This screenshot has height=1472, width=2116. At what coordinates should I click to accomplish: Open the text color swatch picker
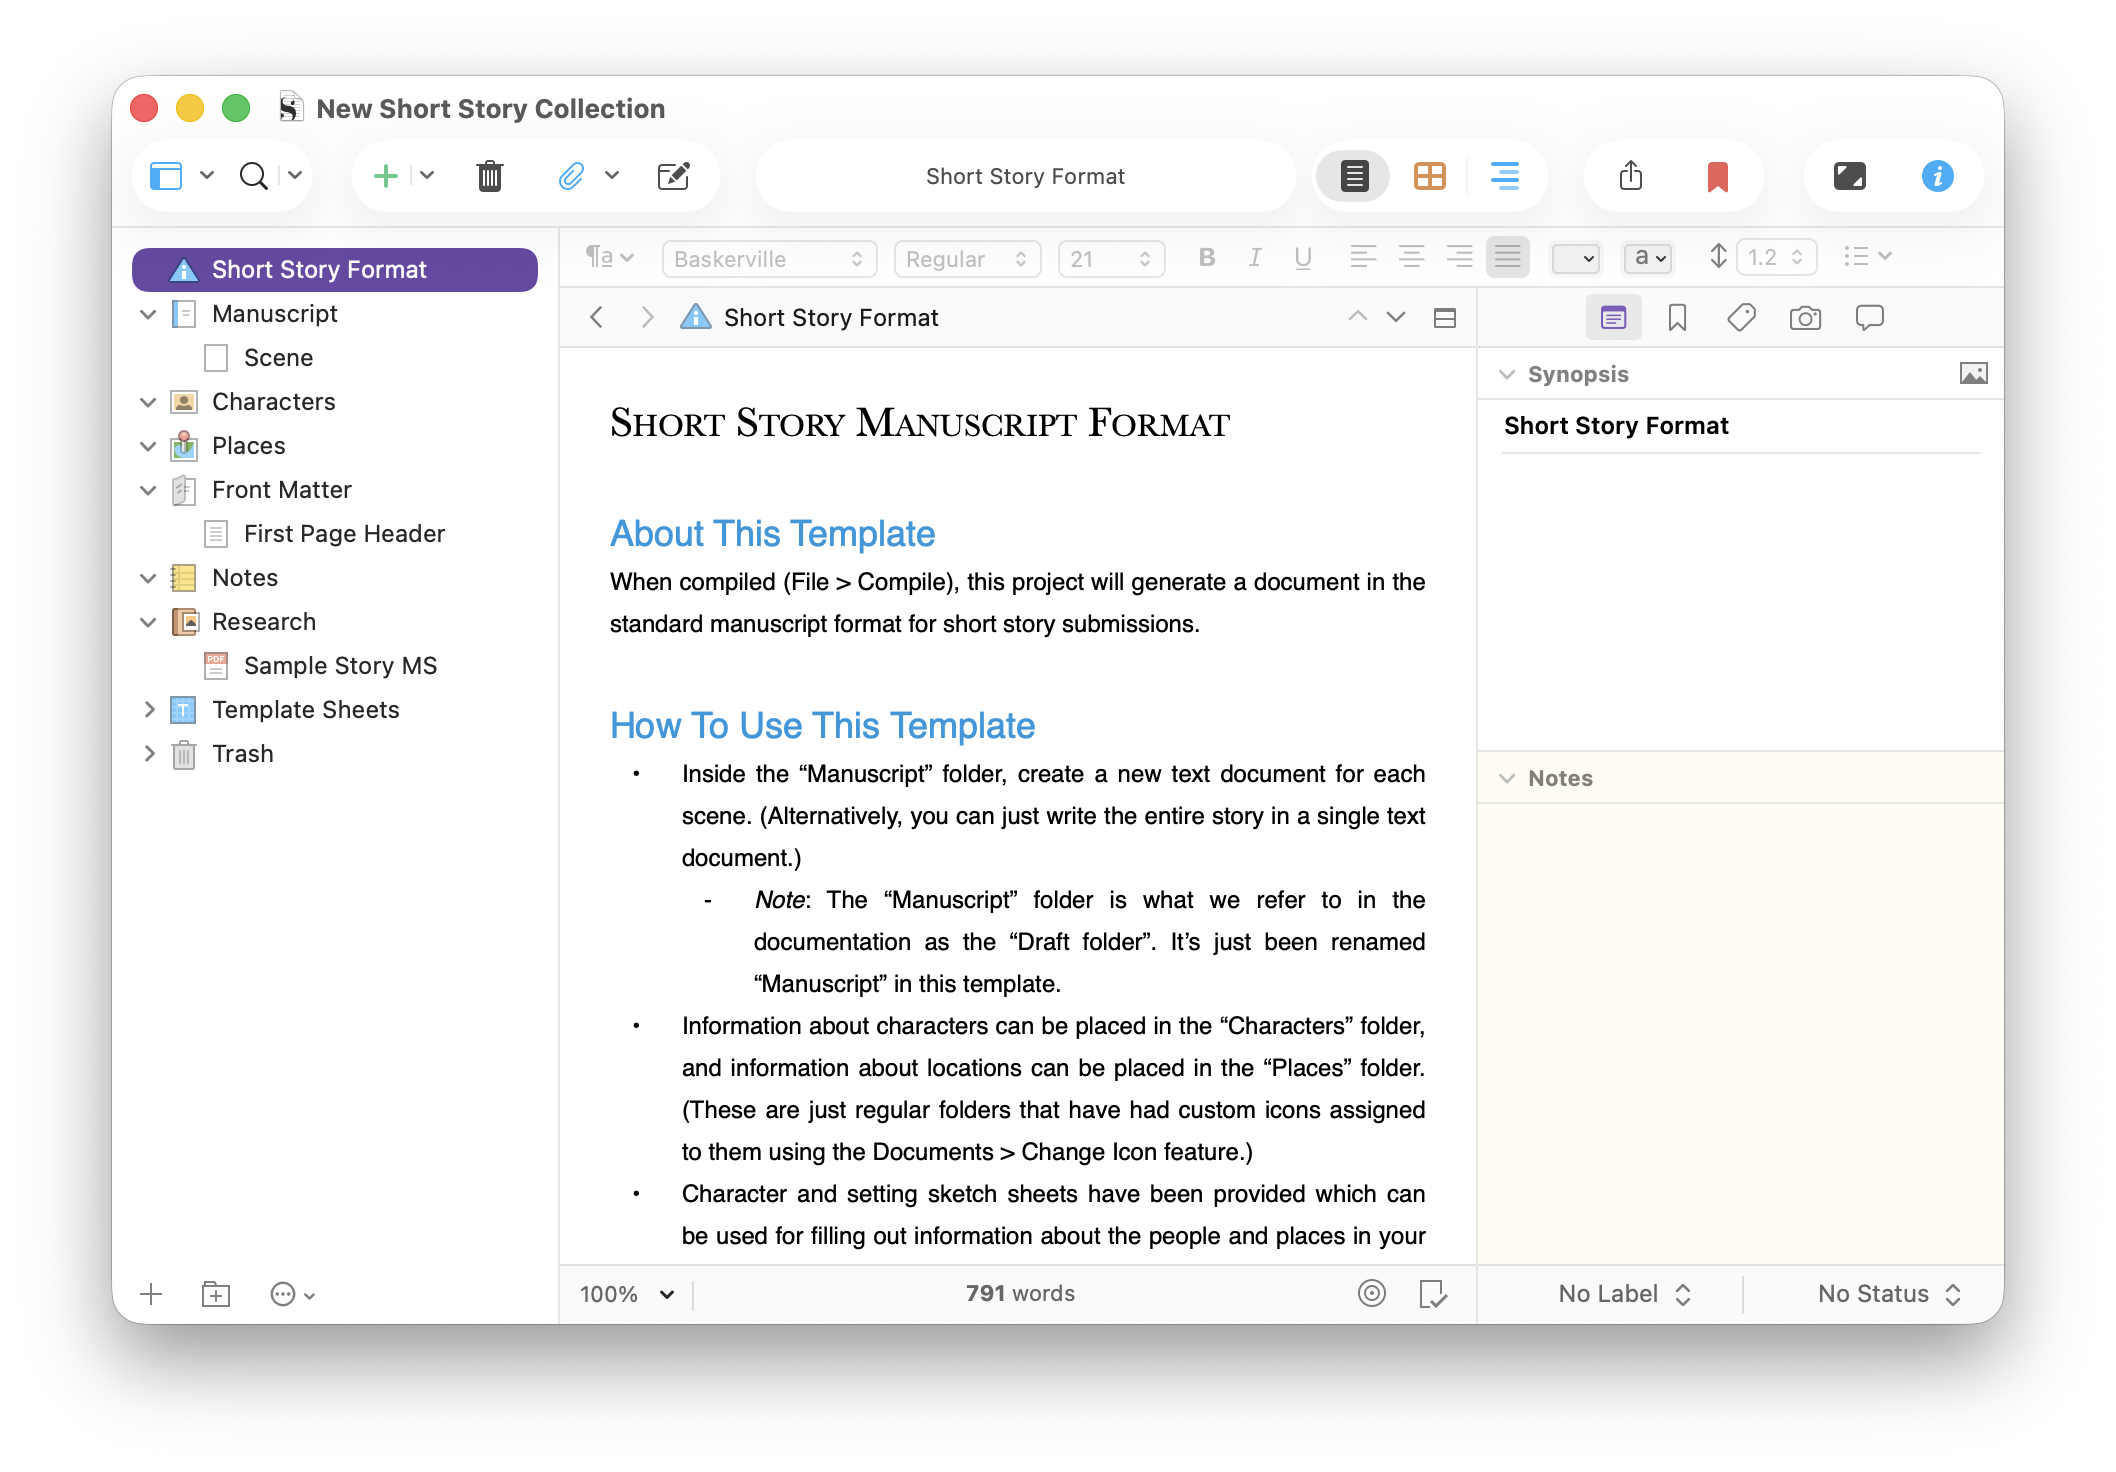[1575, 259]
